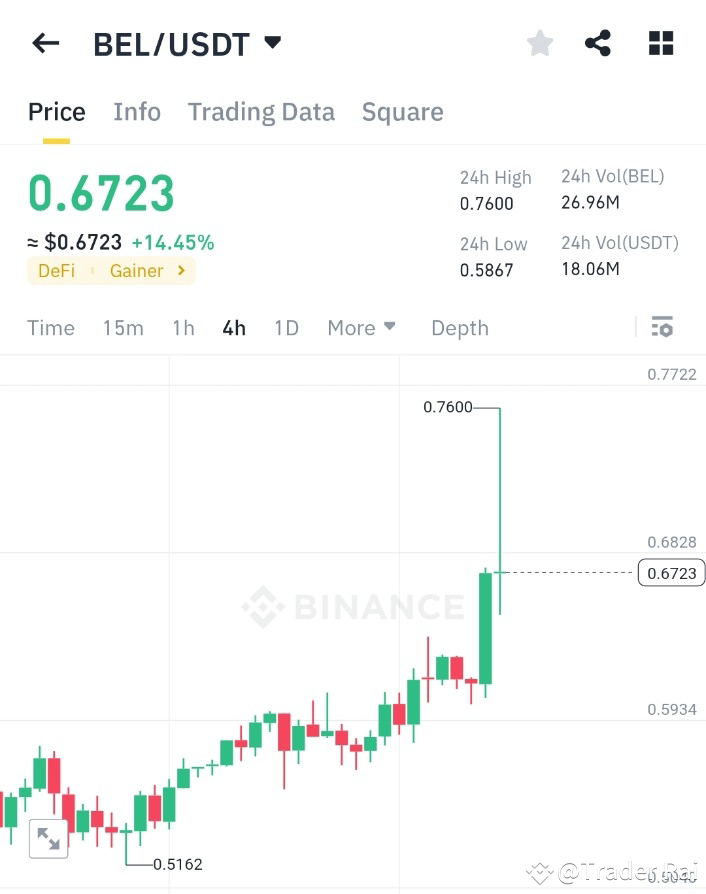Click the DeFi category label
This screenshot has width=706, height=894.
click(x=56, y=270)
